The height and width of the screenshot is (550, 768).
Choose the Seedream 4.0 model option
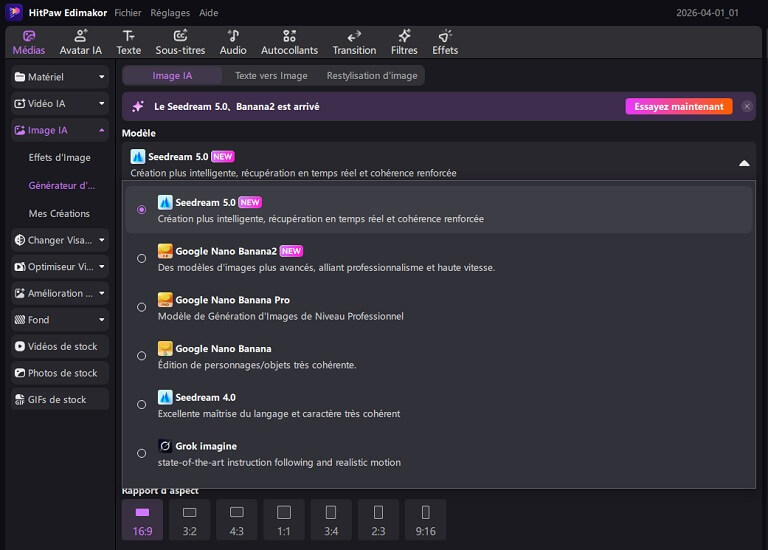[x=142, y=405]
